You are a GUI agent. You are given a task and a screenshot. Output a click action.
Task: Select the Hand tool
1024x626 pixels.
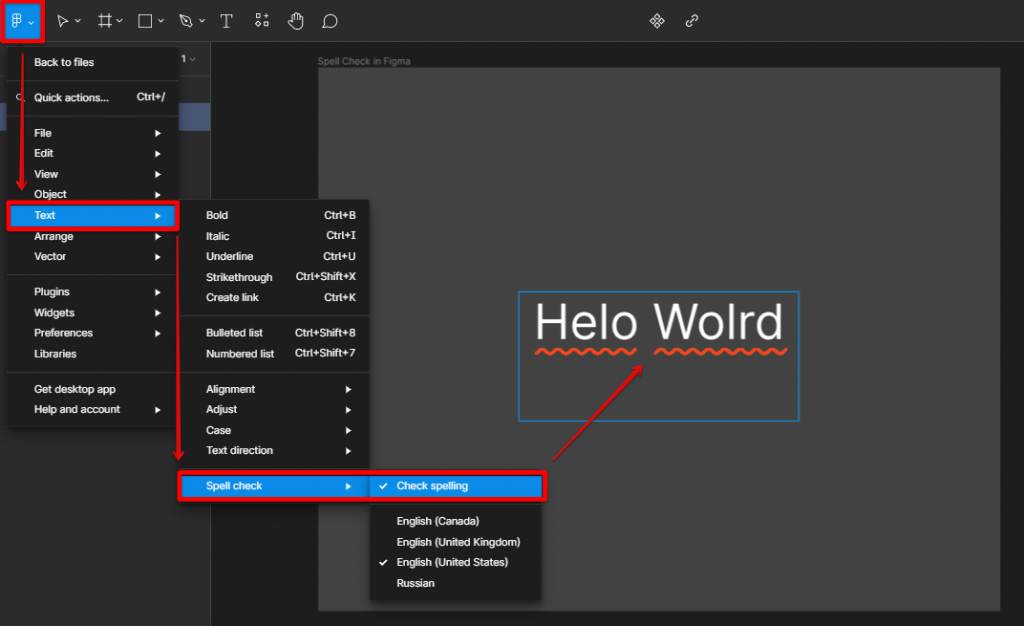295,21
